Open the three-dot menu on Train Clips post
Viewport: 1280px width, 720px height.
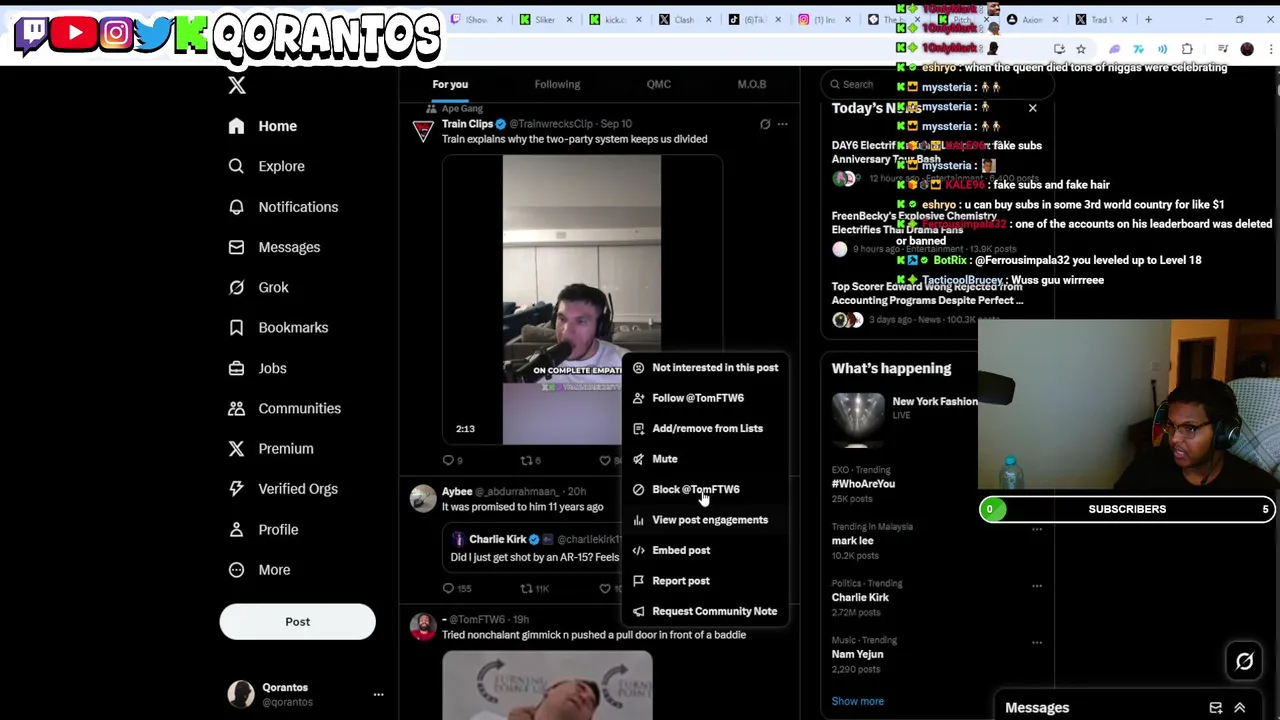pos(782,124)
